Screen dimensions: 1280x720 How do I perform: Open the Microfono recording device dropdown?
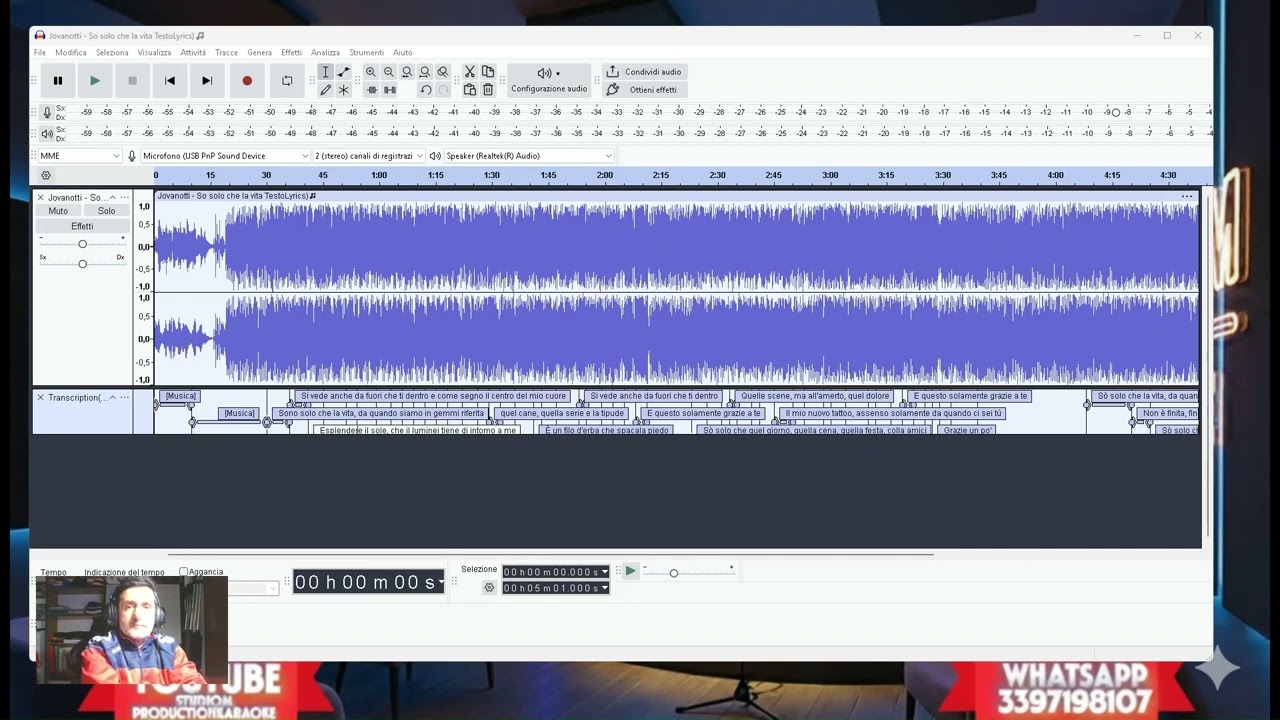[x=225, y=156]
